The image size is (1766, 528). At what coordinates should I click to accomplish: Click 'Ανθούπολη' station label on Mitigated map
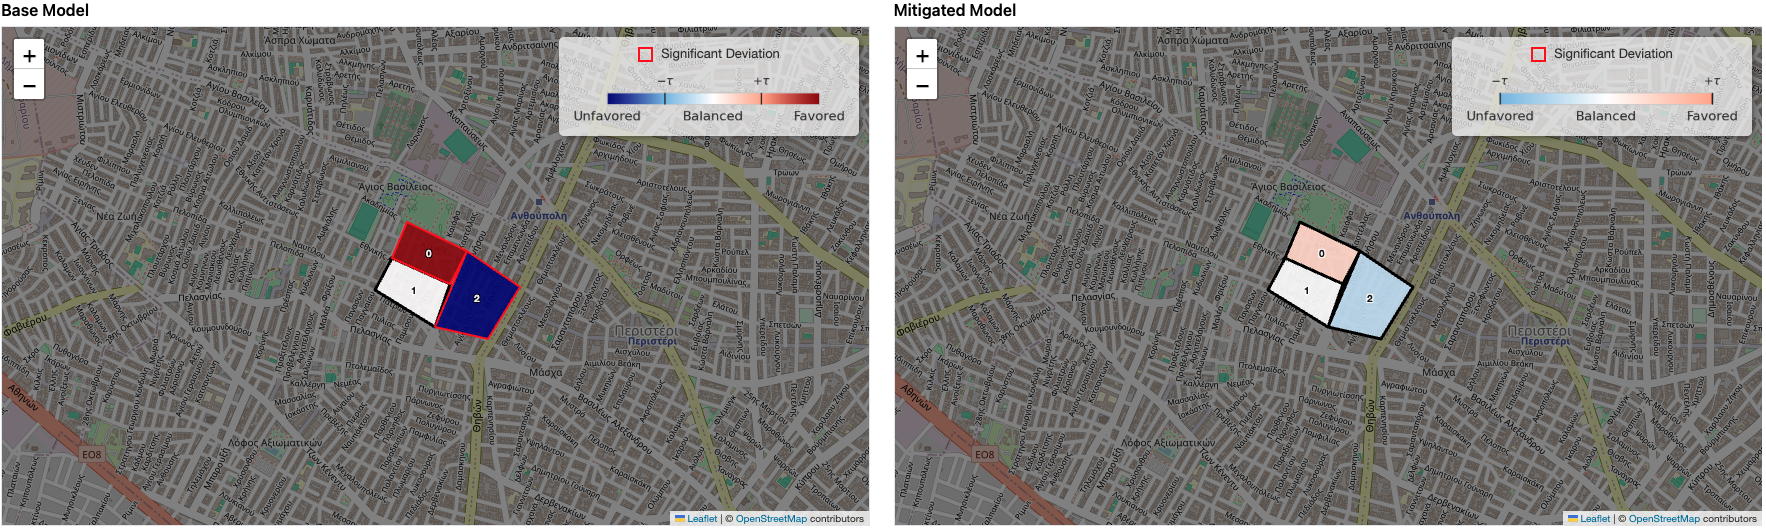point(1431,215)
